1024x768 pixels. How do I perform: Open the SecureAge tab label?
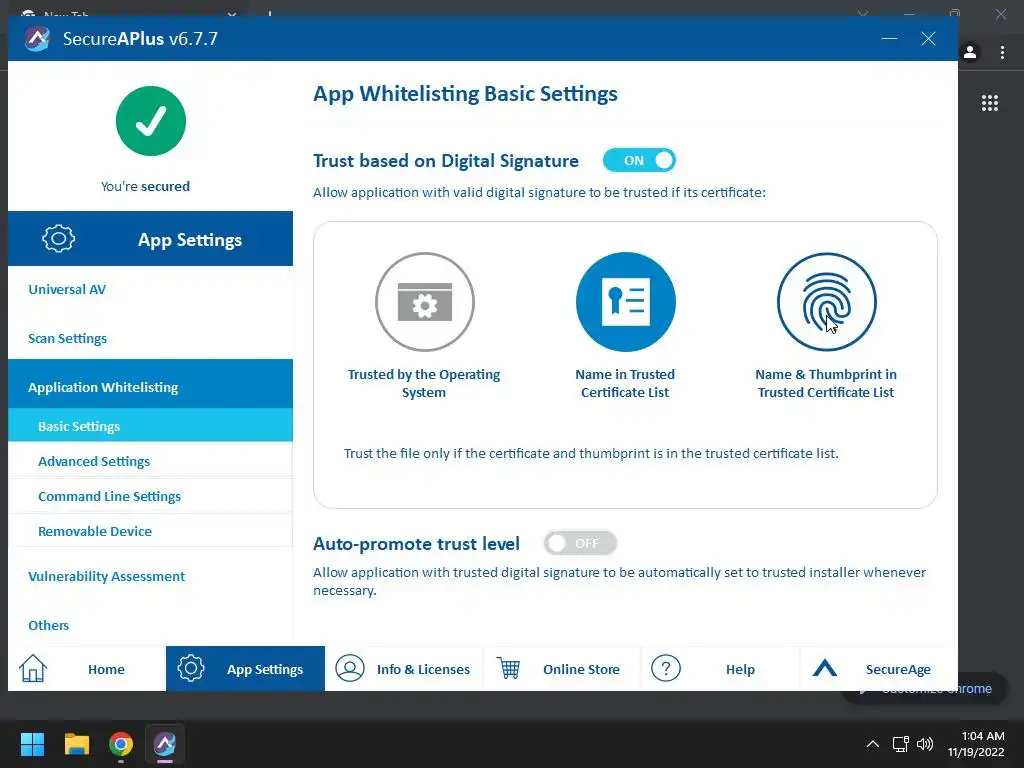click(x=898, y=669)
